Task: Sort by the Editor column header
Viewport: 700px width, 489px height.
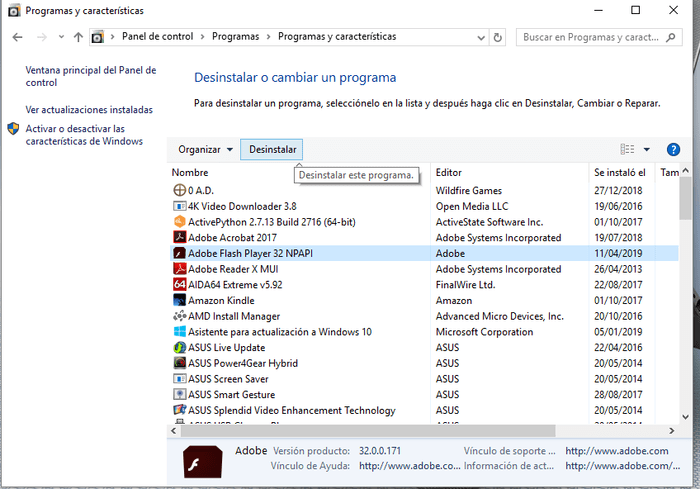Action: point(449,172)
